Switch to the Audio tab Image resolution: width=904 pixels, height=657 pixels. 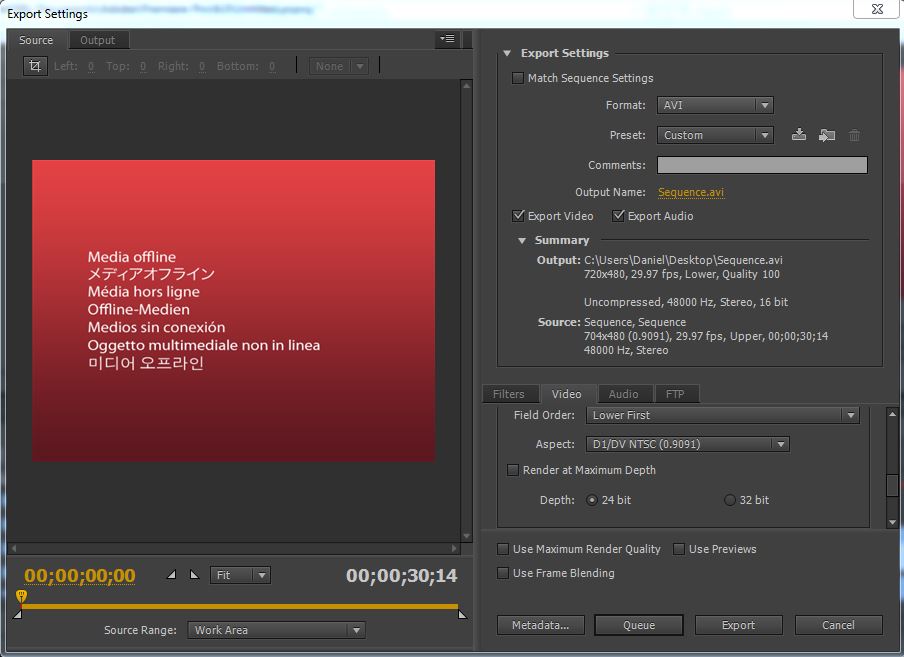[x=623, y=394]
